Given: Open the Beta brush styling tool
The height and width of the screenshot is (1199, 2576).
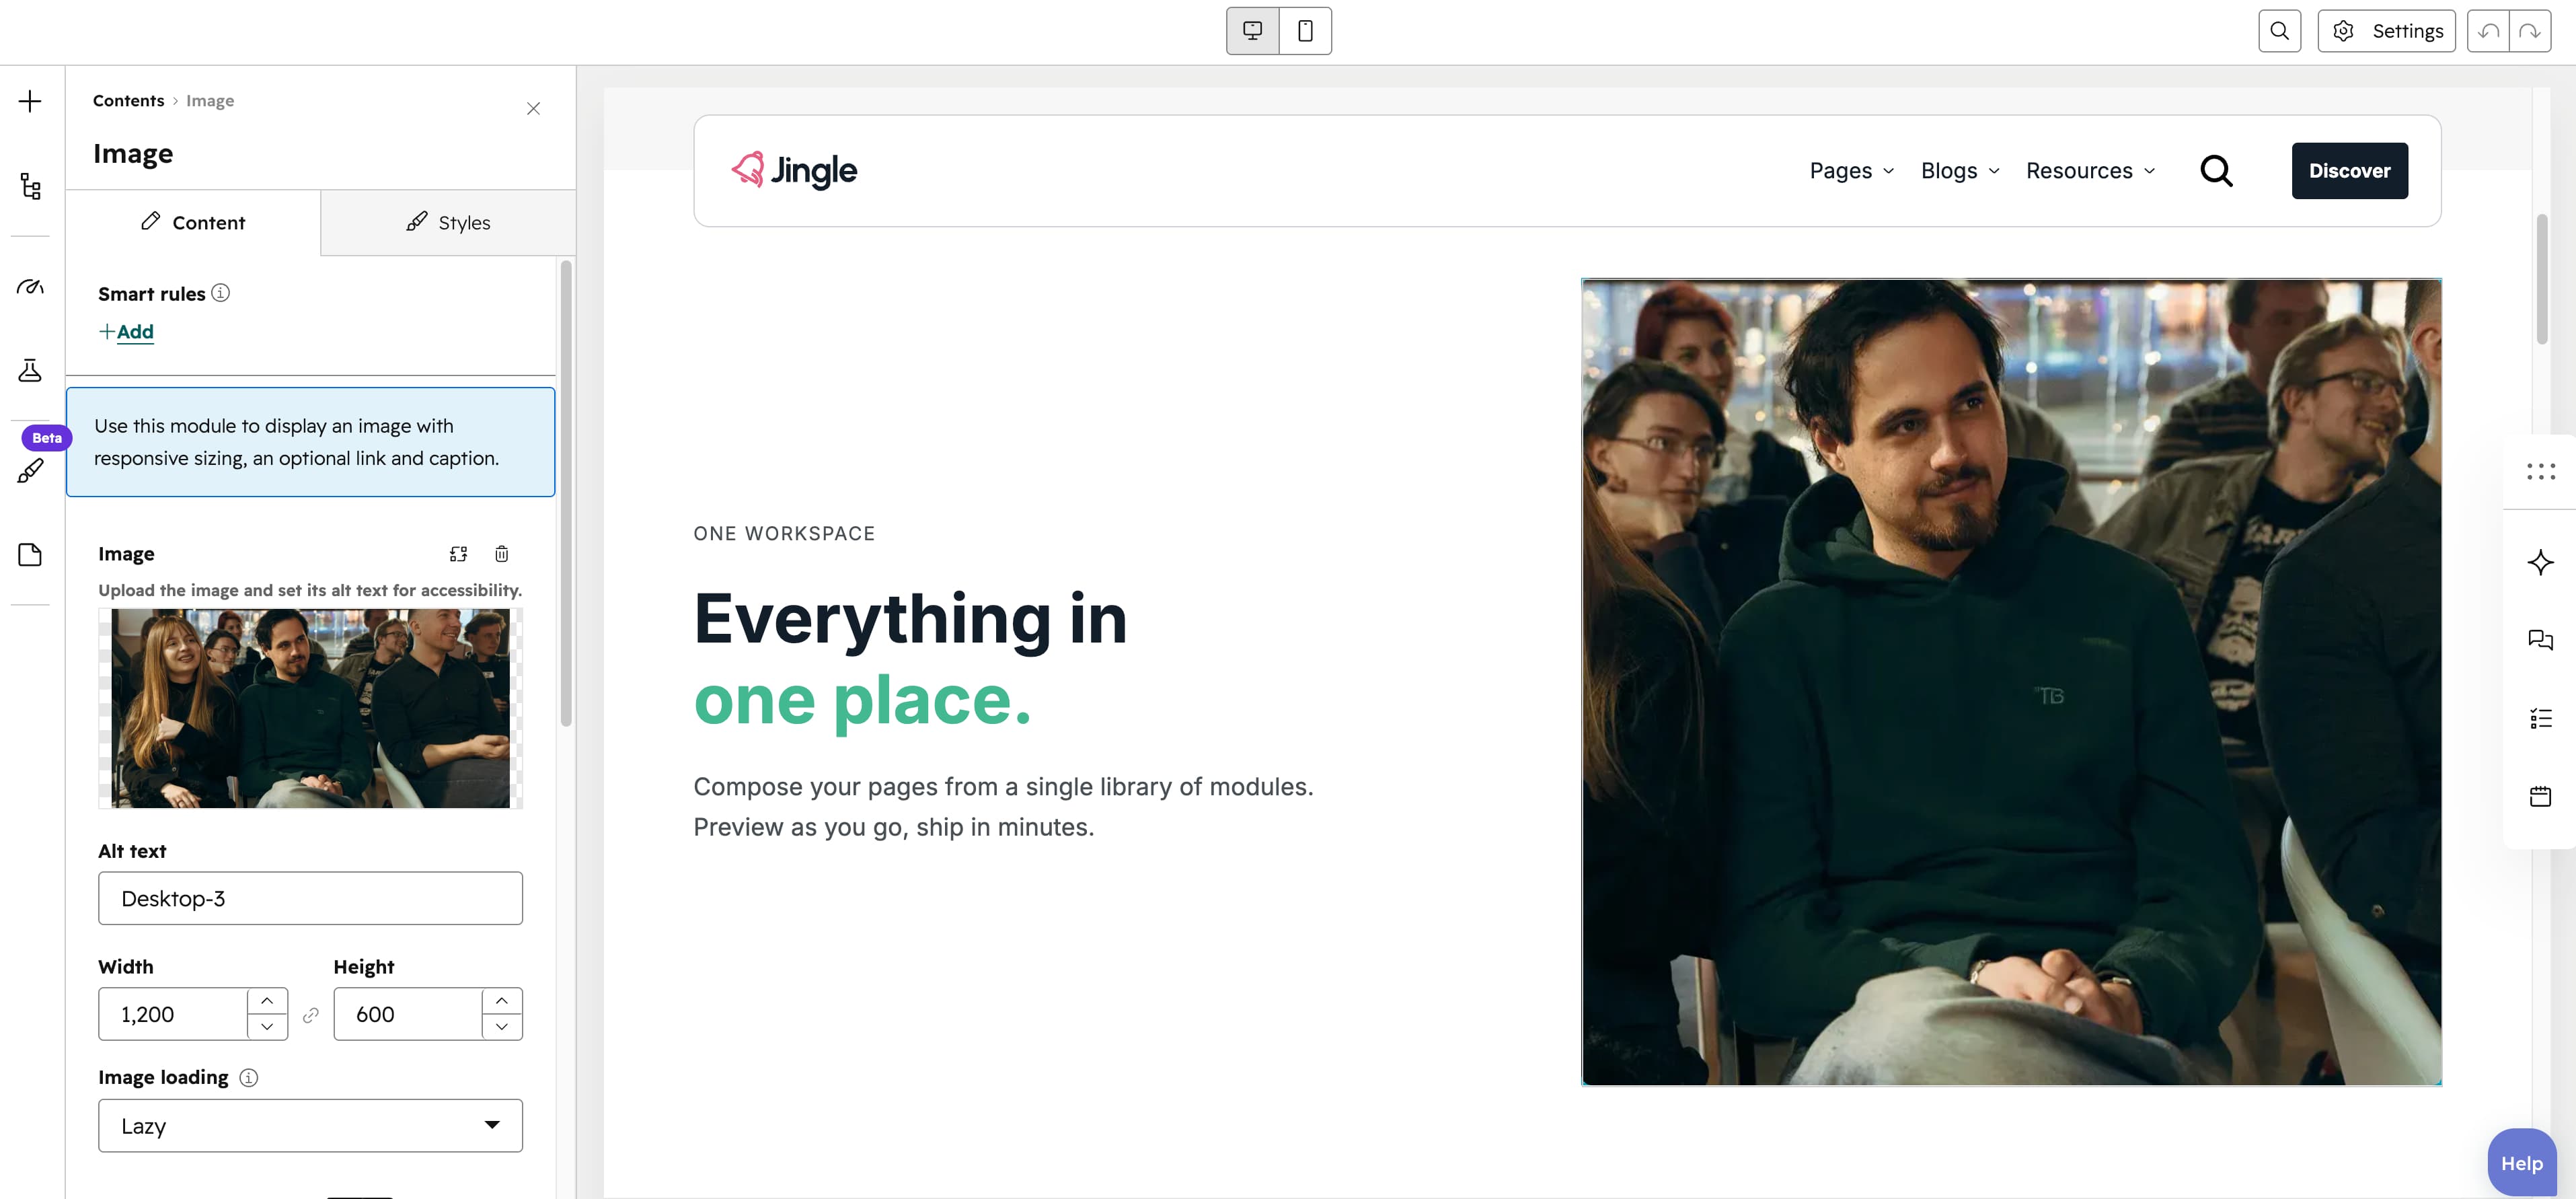Looking at the screenshot, I should (x=30, y=470).
